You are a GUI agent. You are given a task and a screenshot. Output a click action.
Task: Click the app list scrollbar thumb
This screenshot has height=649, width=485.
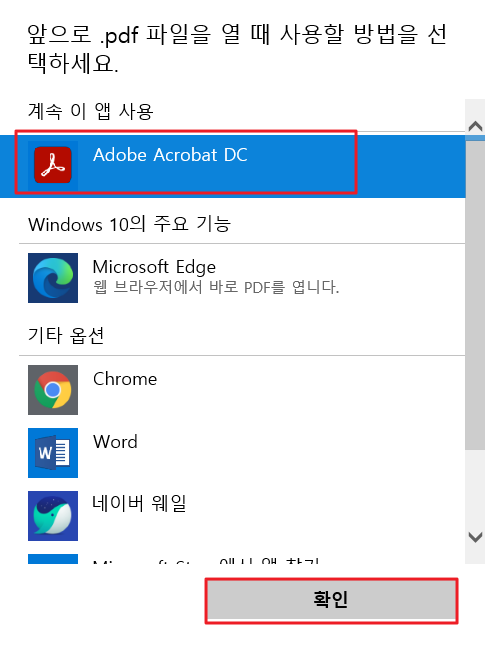point(475,294)
